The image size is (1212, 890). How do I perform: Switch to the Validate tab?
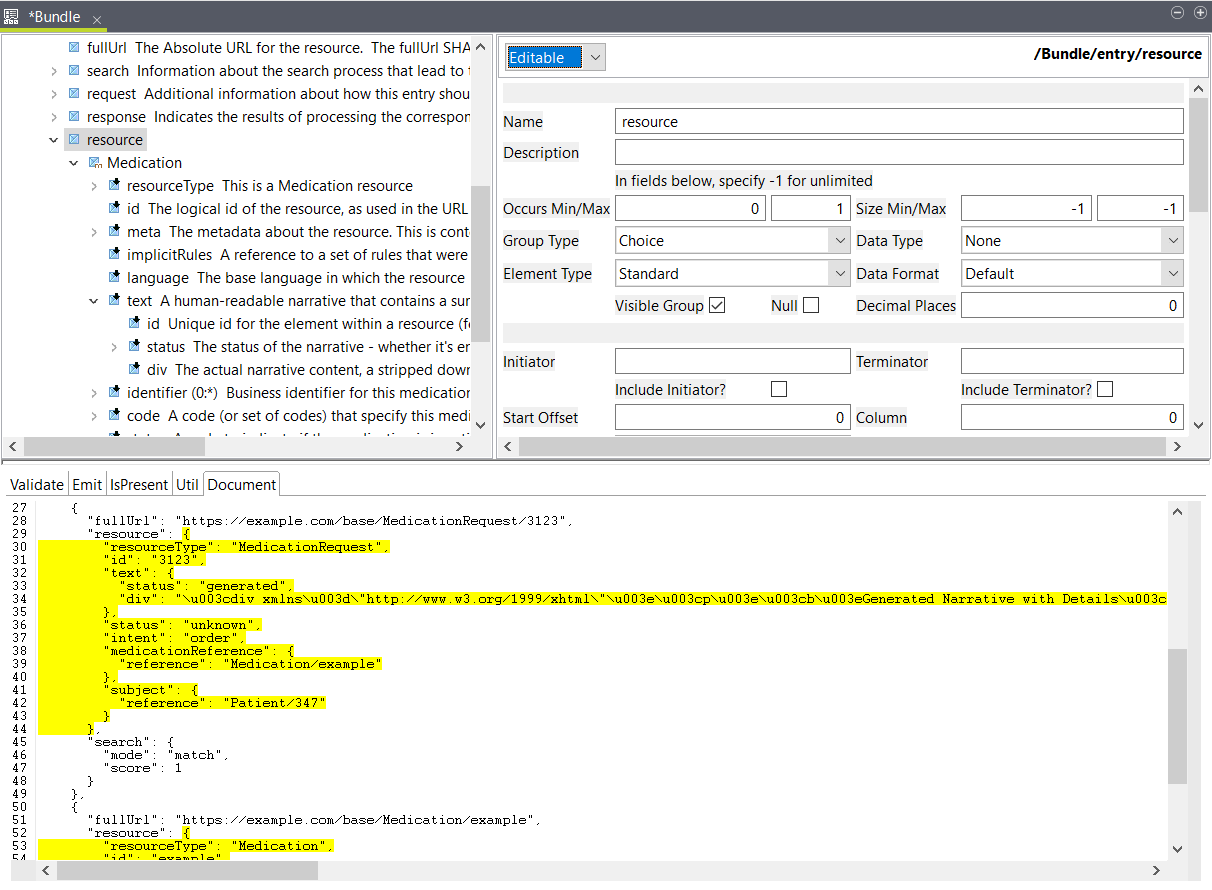point(37,485)
